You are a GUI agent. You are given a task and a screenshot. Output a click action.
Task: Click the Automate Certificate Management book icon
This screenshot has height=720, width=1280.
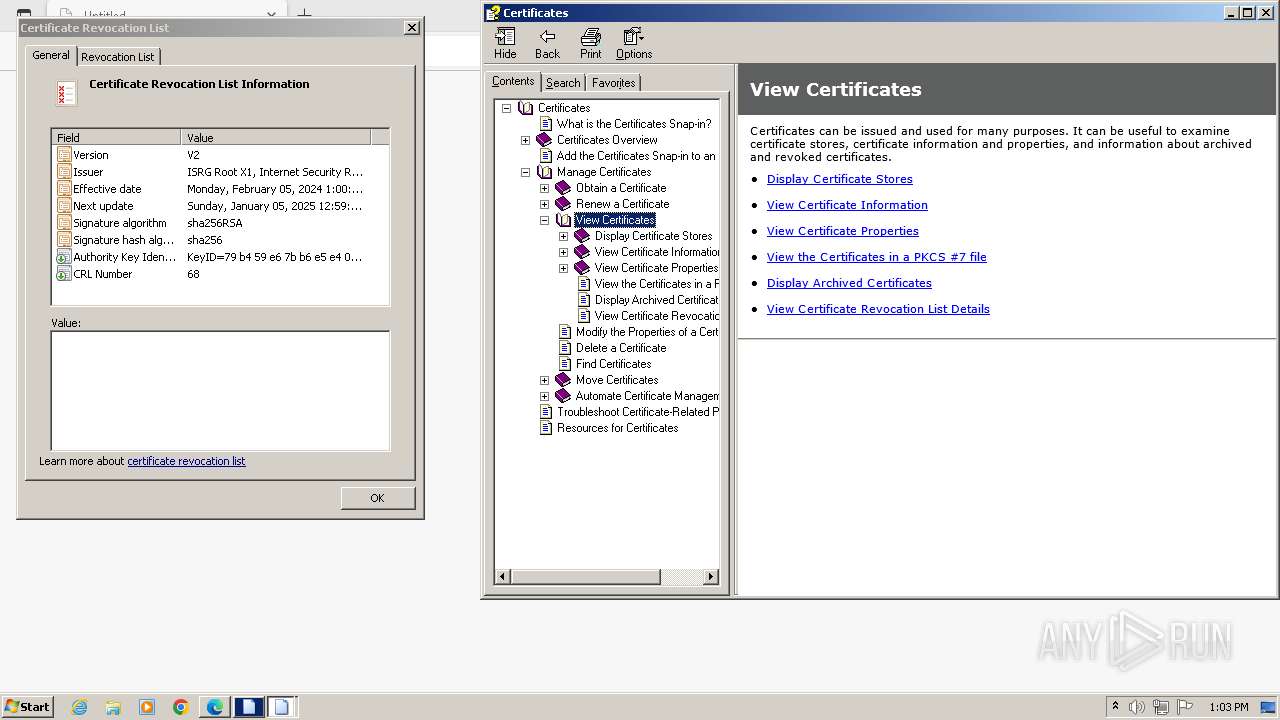[x=563, y=396]
